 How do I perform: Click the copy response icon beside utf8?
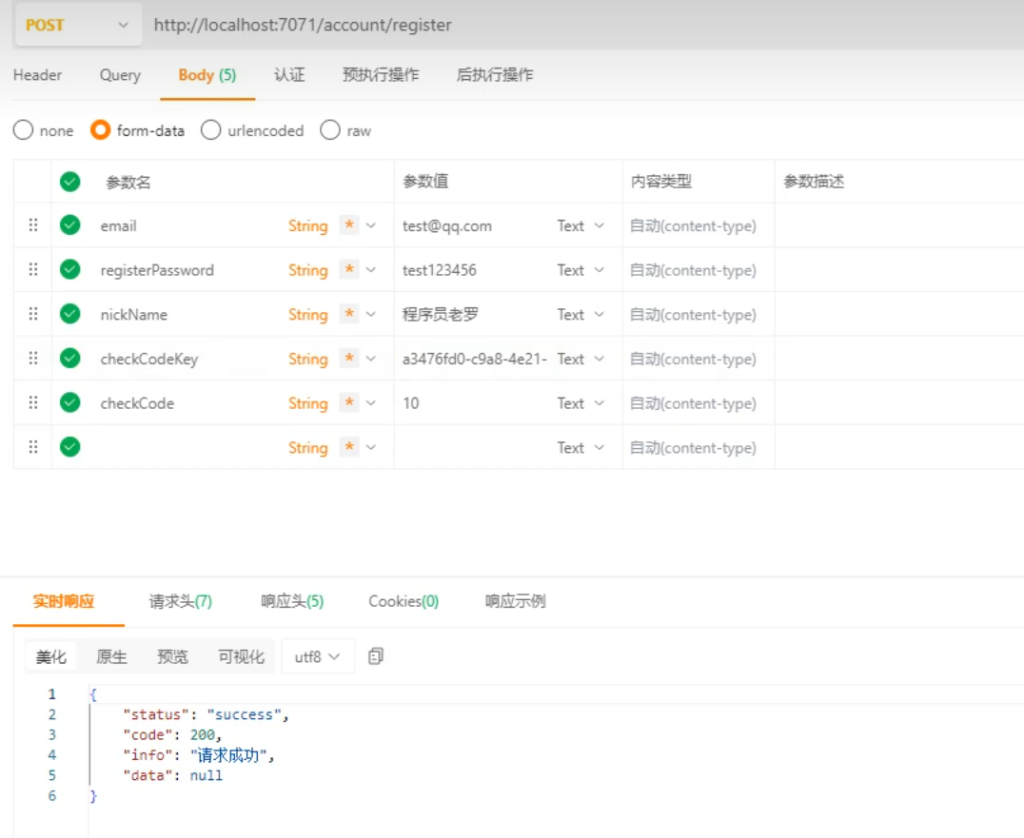376,657
